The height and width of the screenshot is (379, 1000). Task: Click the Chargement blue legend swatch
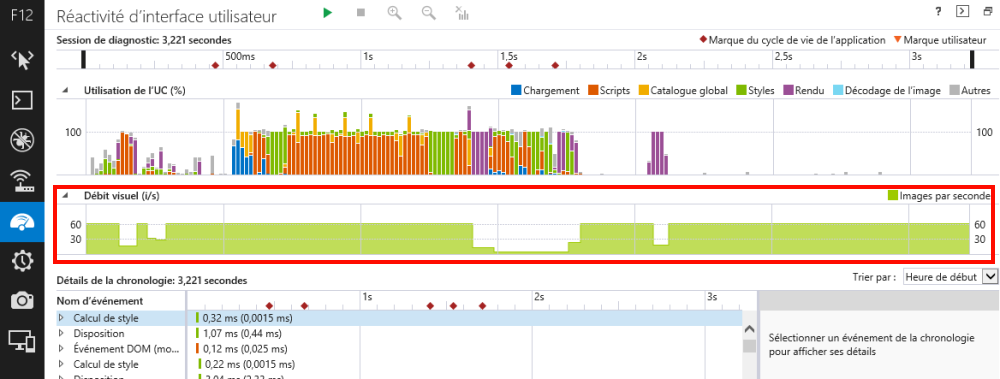[x=516, y=91]
